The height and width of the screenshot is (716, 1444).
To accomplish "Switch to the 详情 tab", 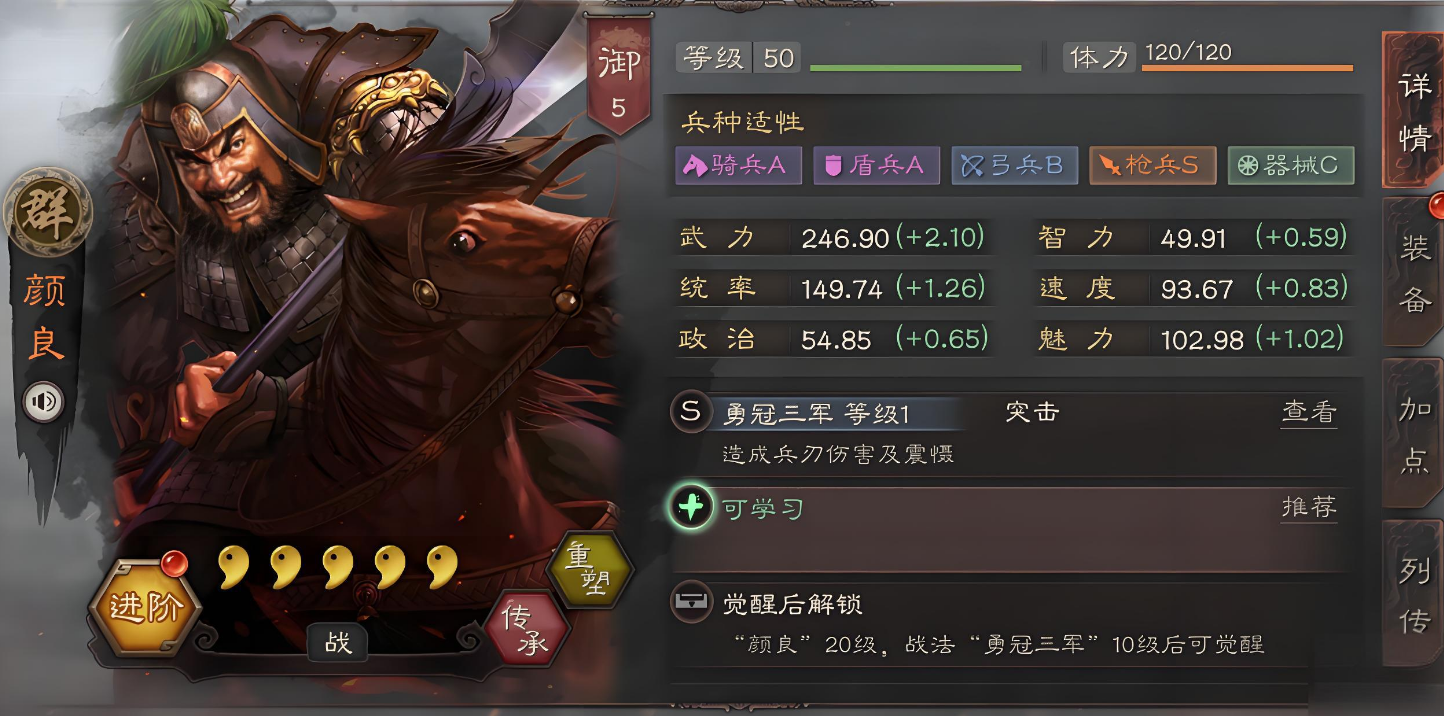I will (x=1413, y=111).
